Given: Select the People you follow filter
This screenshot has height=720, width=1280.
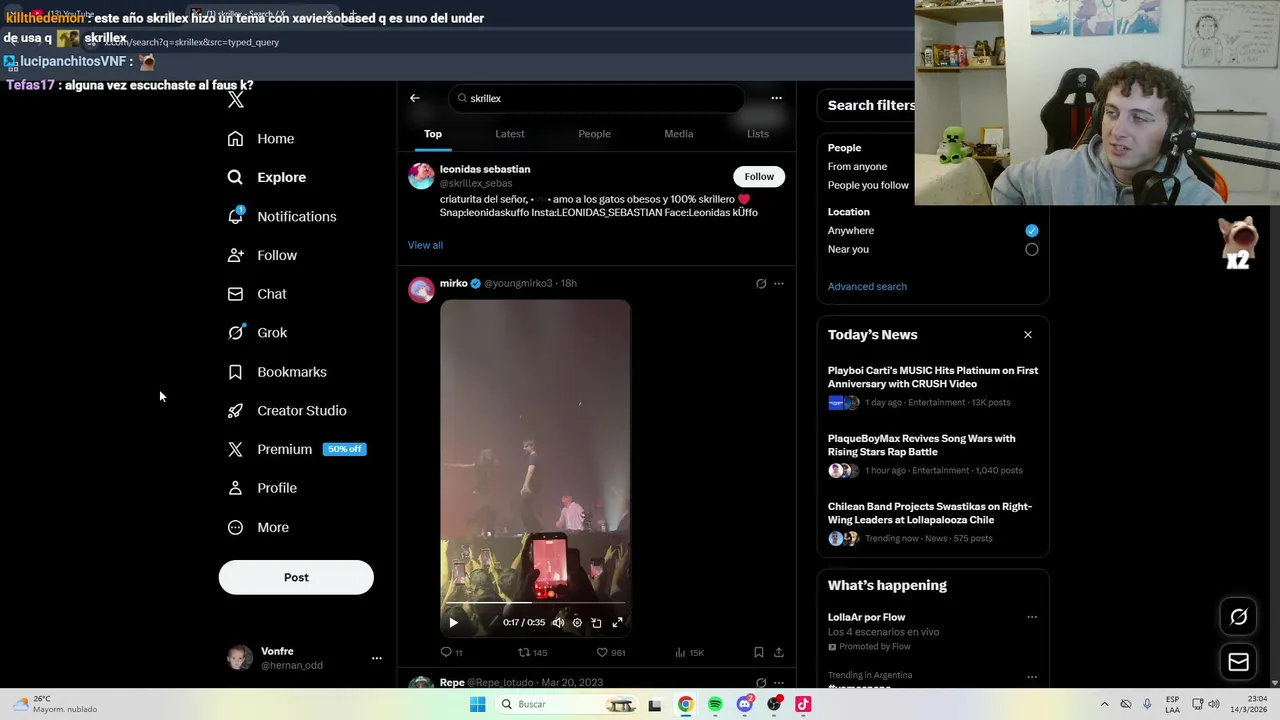Looking at the screenshot, I should pos(868,185).
